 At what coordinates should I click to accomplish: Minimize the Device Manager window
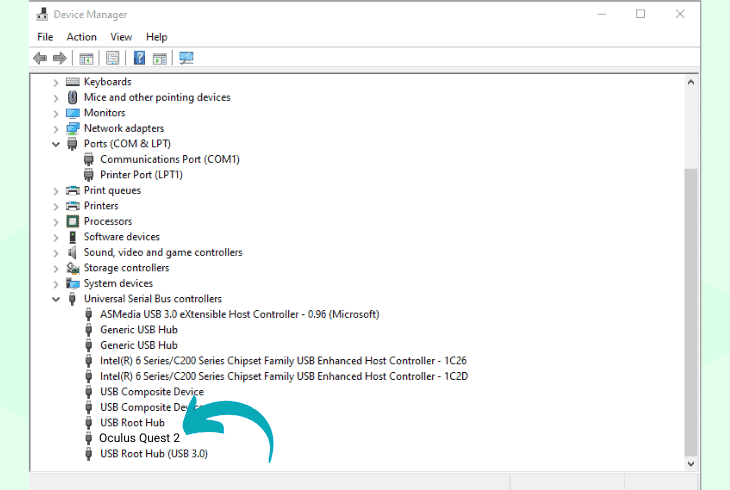(602, 14)
